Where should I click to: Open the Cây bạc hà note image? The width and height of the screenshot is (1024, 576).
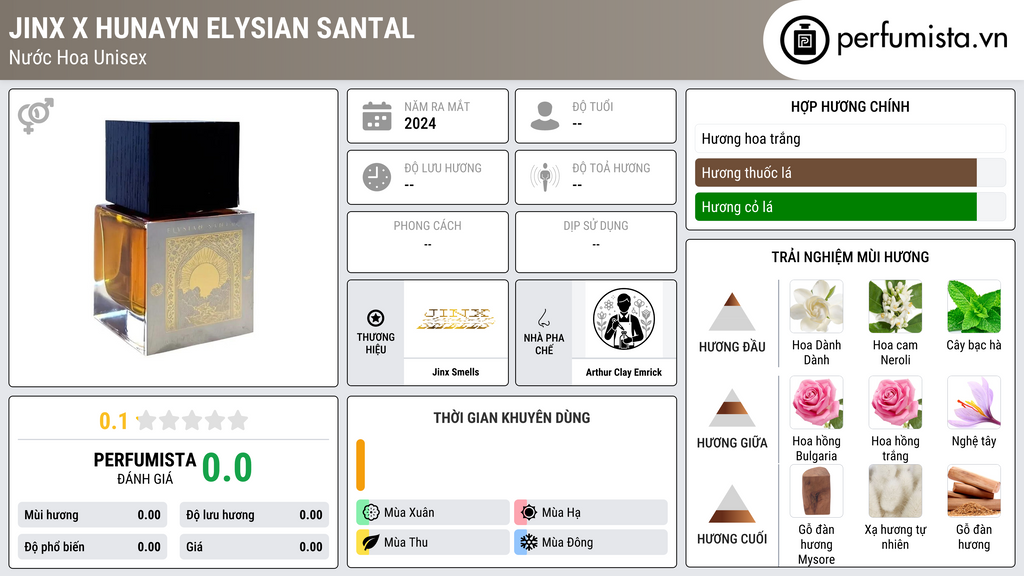[x=974, y=307]
